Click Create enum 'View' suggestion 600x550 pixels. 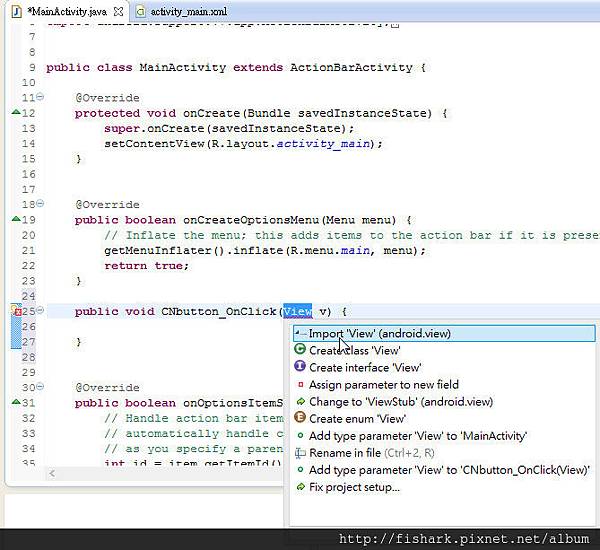click(x=357, y=419)
